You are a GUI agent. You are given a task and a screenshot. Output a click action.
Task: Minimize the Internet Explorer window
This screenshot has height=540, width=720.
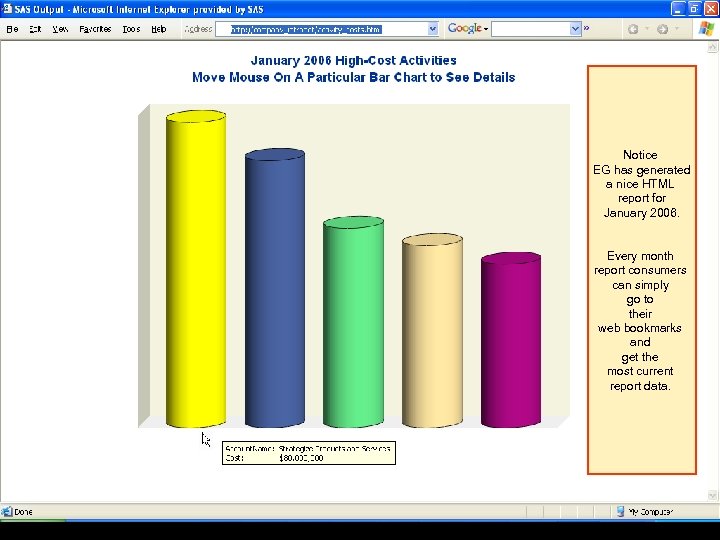click(x=678, y=9)
